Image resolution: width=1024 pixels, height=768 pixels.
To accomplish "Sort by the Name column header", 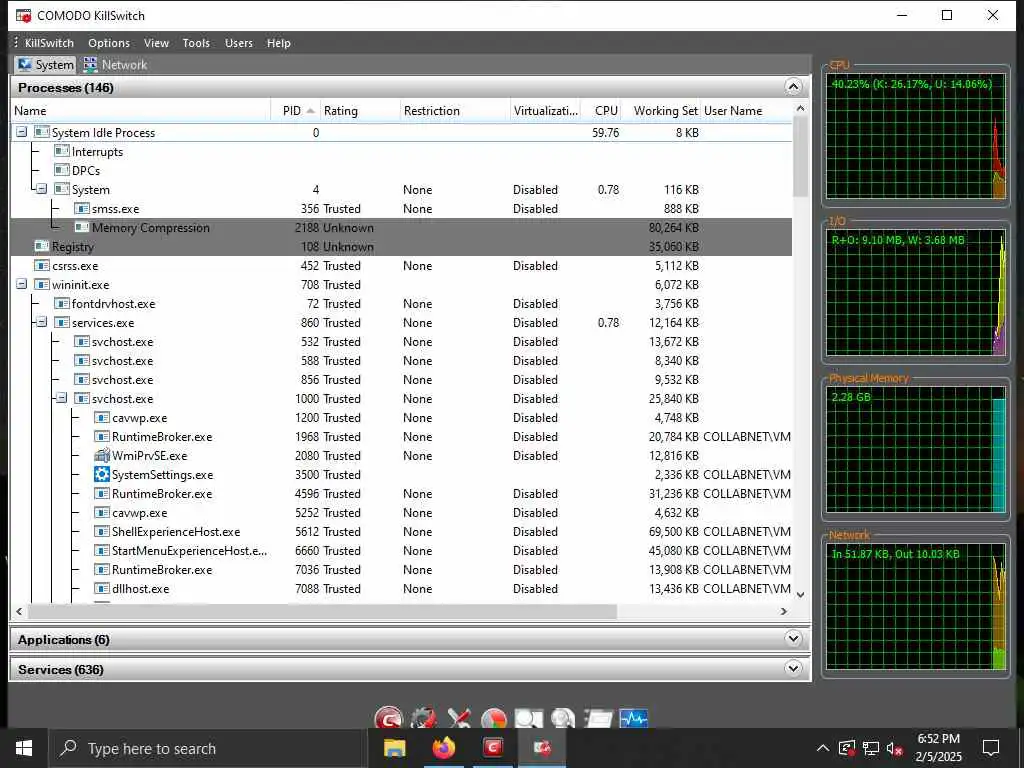I will [x=140, y=110].
